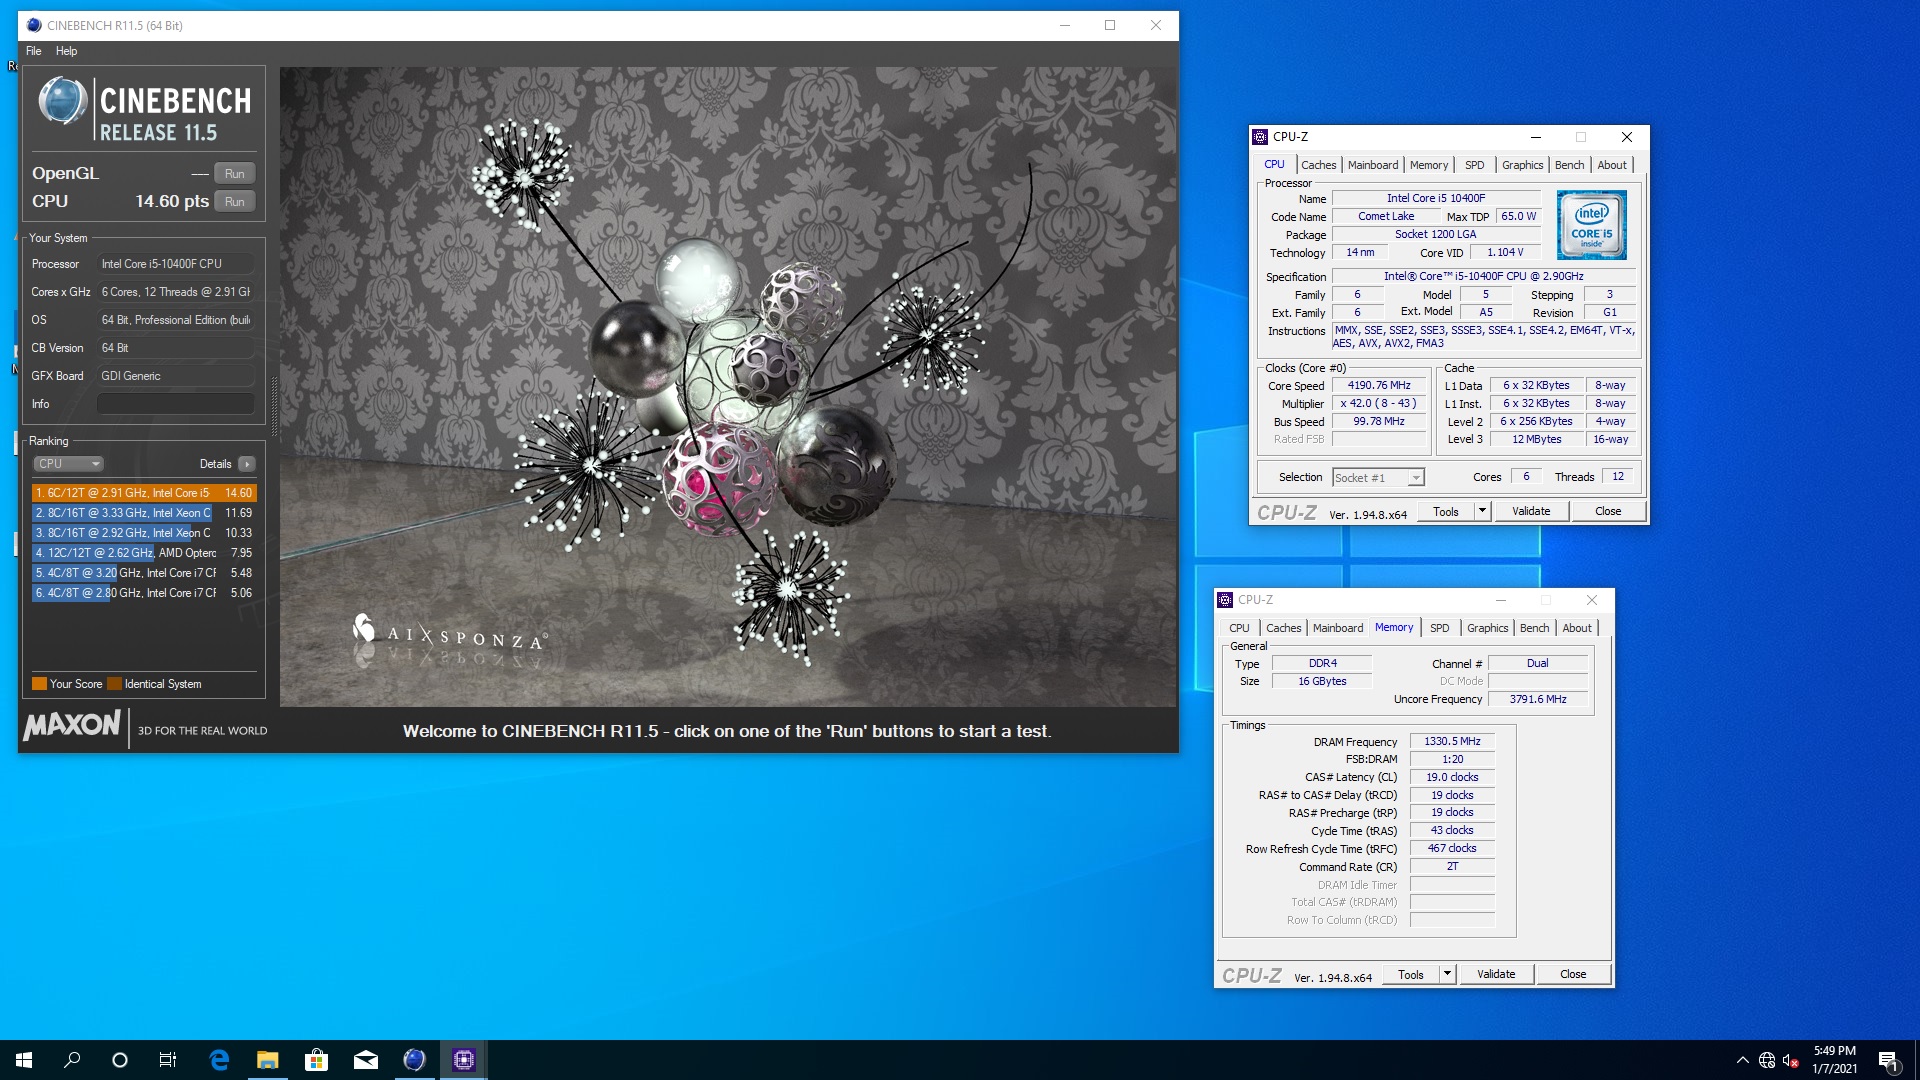Click Validate in upper CPU-Z

(1531, 511)
